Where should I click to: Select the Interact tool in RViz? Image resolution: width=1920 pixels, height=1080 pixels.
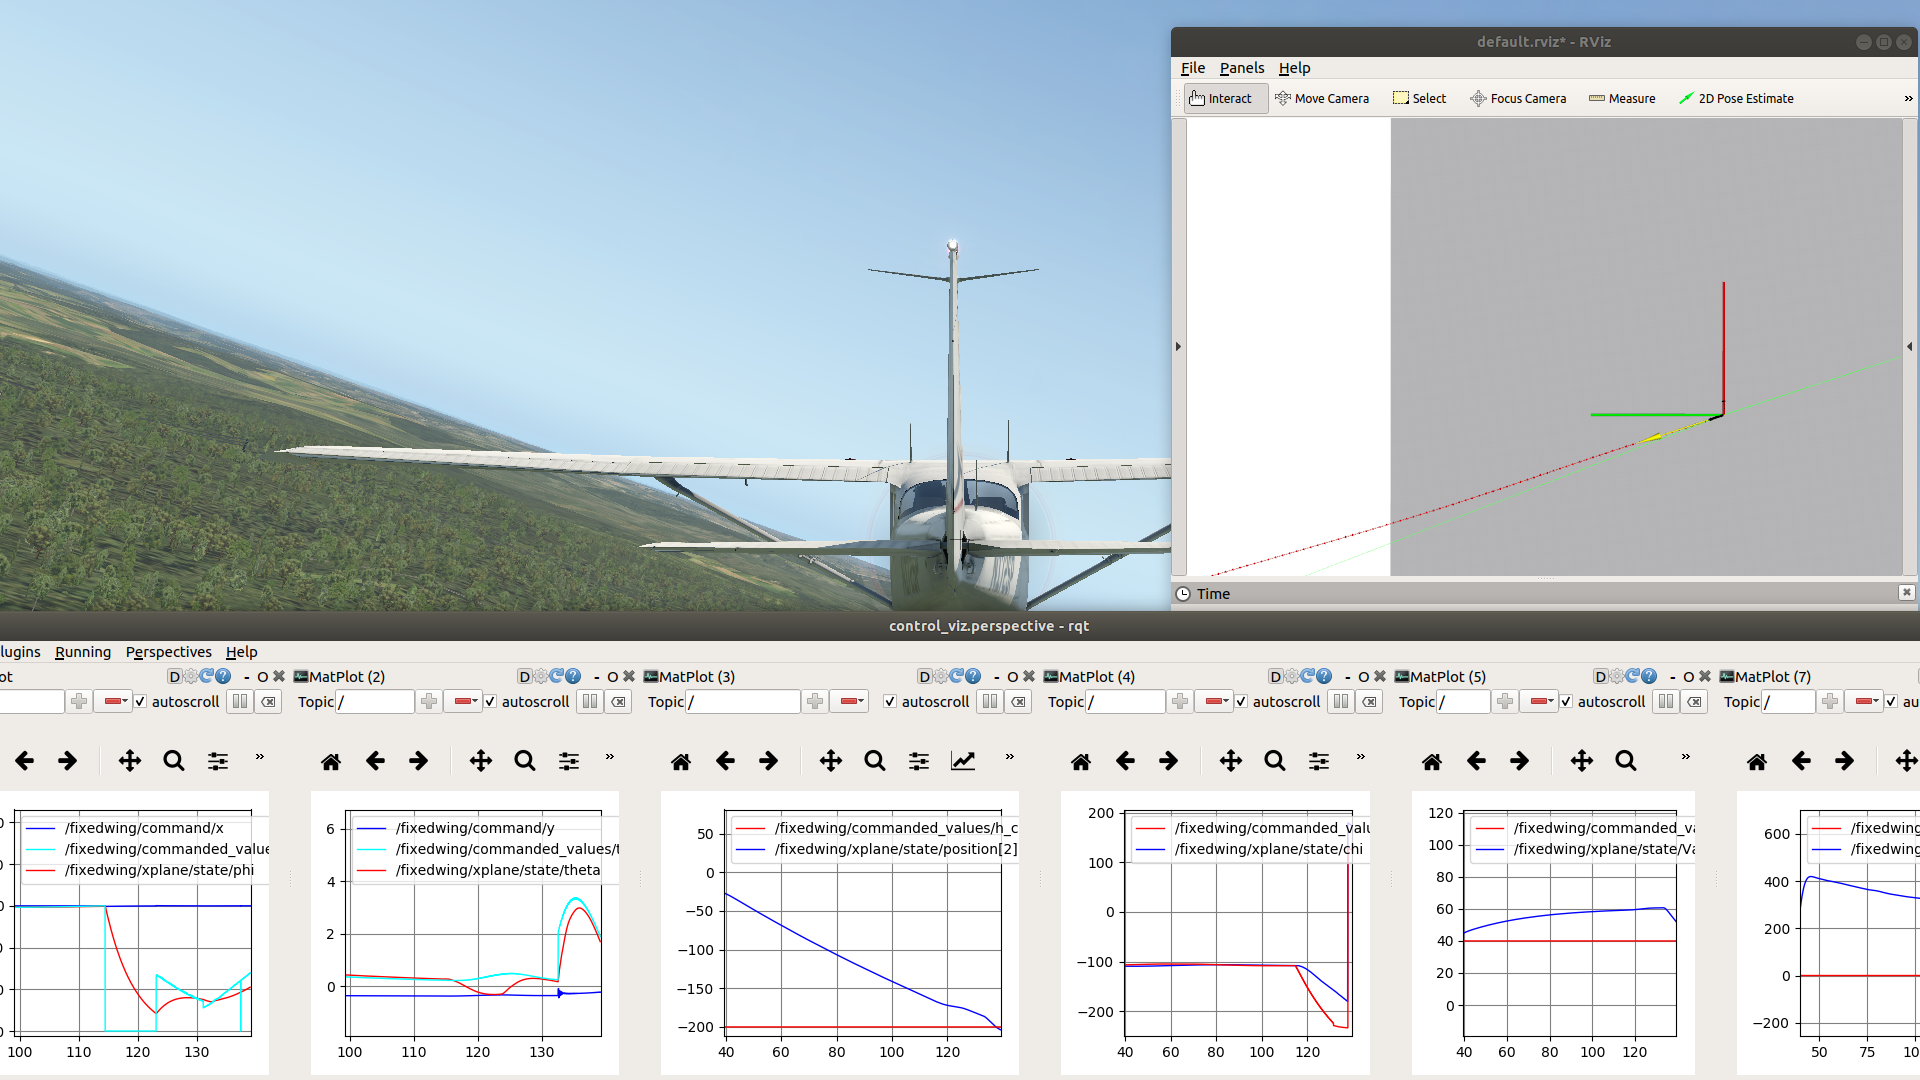click(1226, 98)
